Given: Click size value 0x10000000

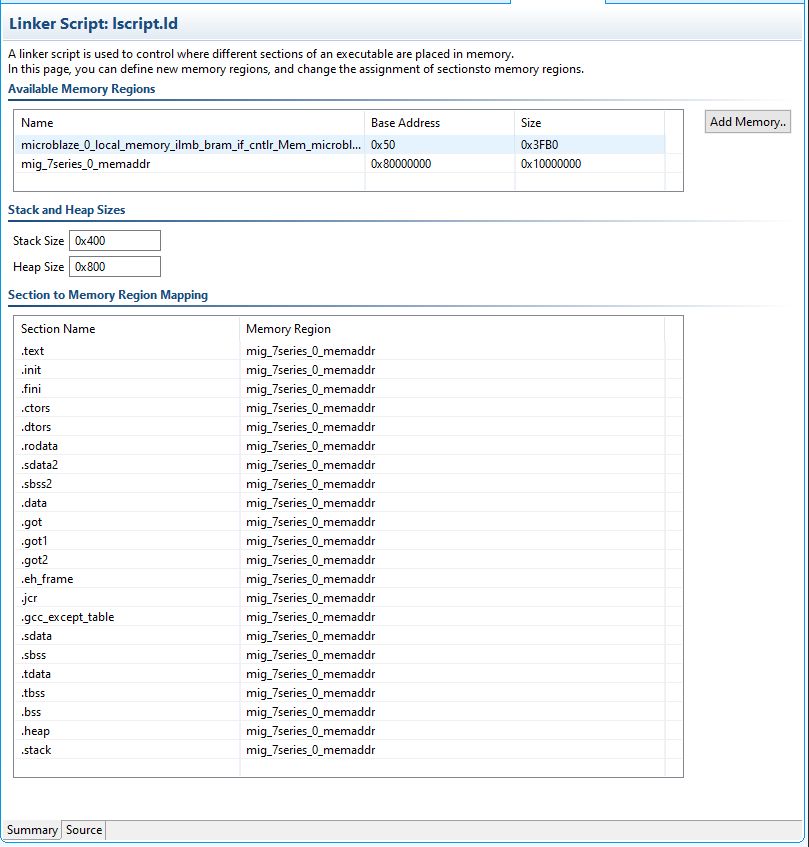Looking at the screenshot, I should point(551,164).
